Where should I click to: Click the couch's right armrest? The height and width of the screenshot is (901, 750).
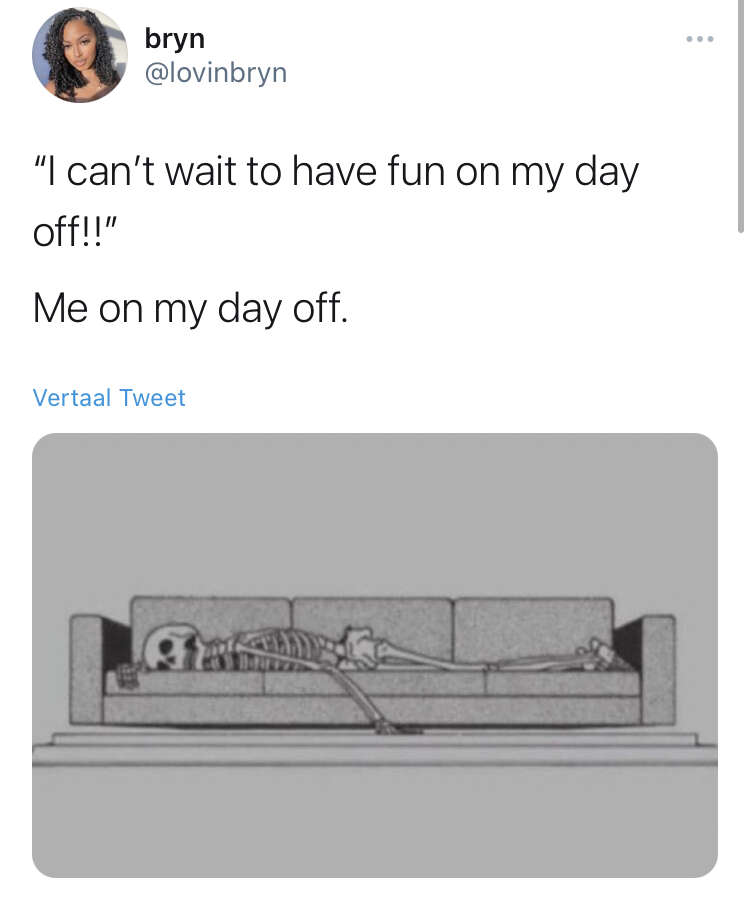click(658, 669)
